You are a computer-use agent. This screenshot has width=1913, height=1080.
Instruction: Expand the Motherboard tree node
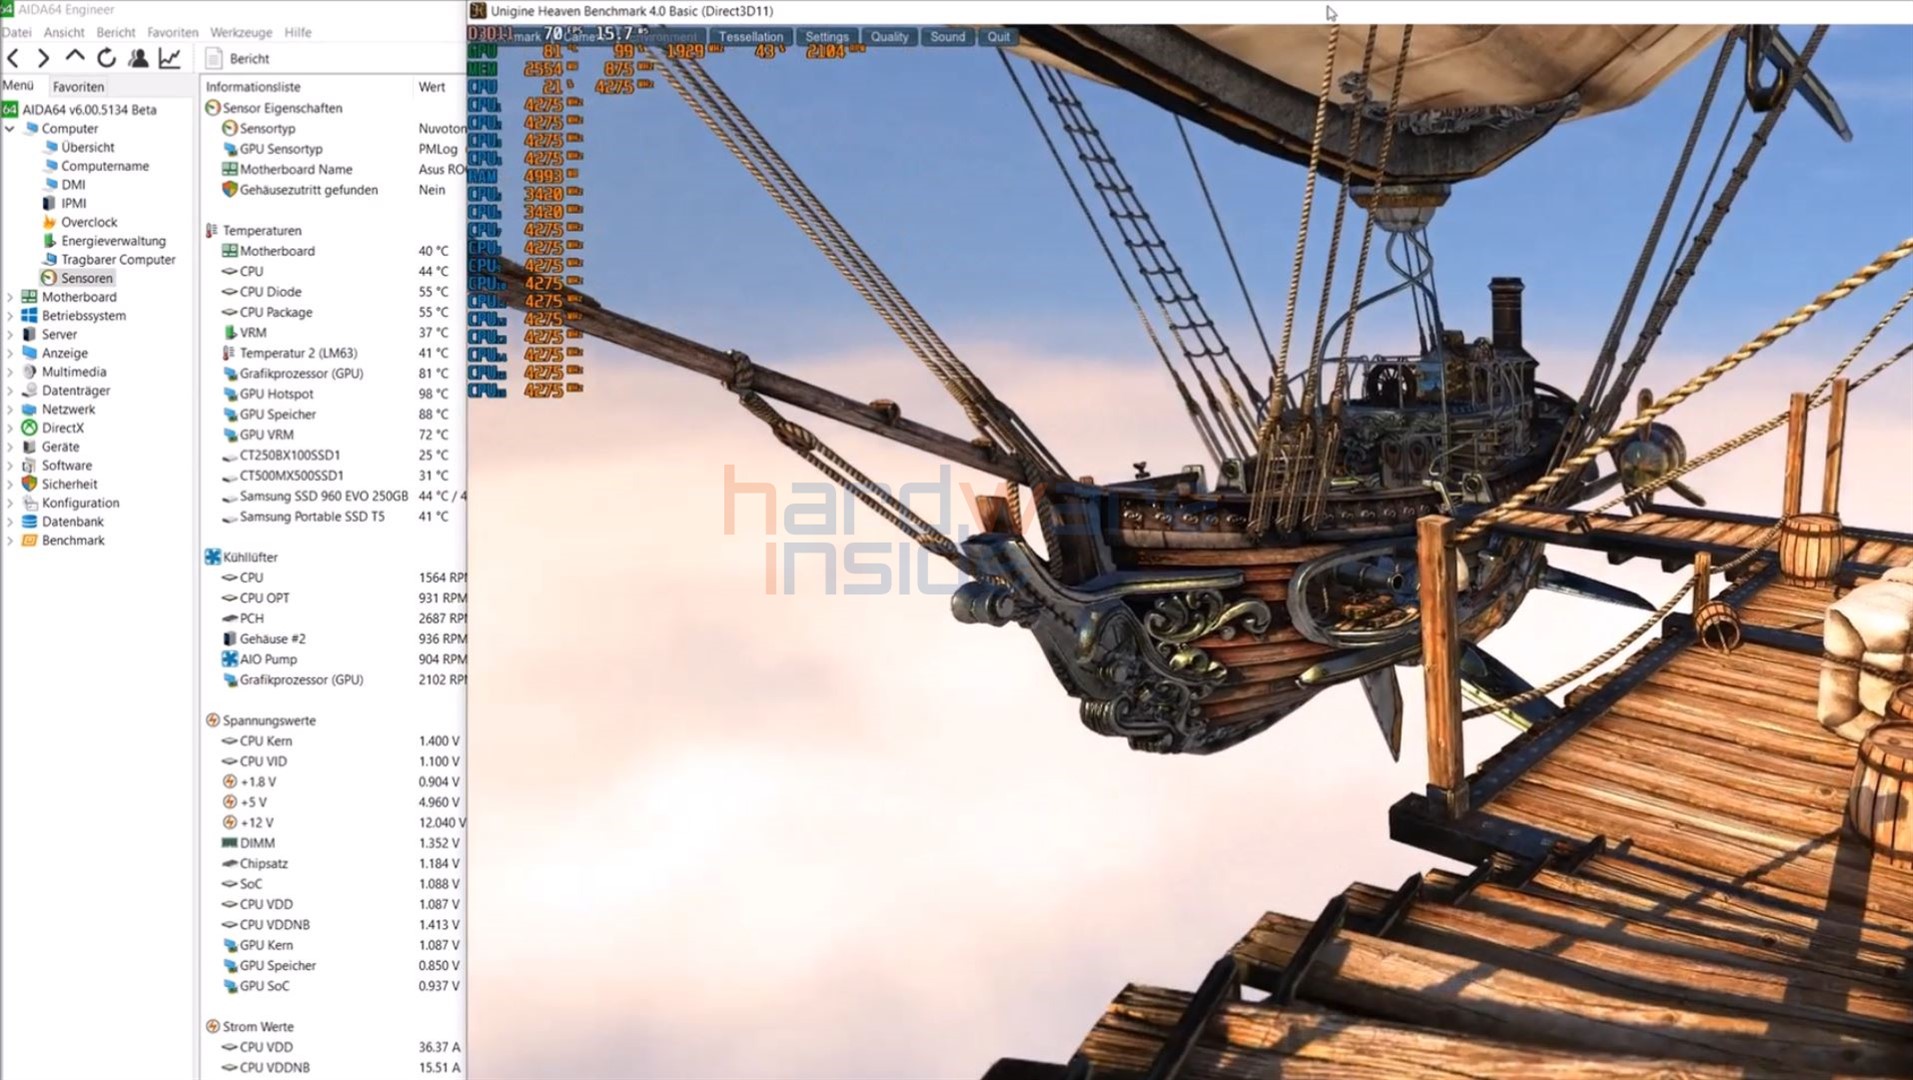pos(10,297)
